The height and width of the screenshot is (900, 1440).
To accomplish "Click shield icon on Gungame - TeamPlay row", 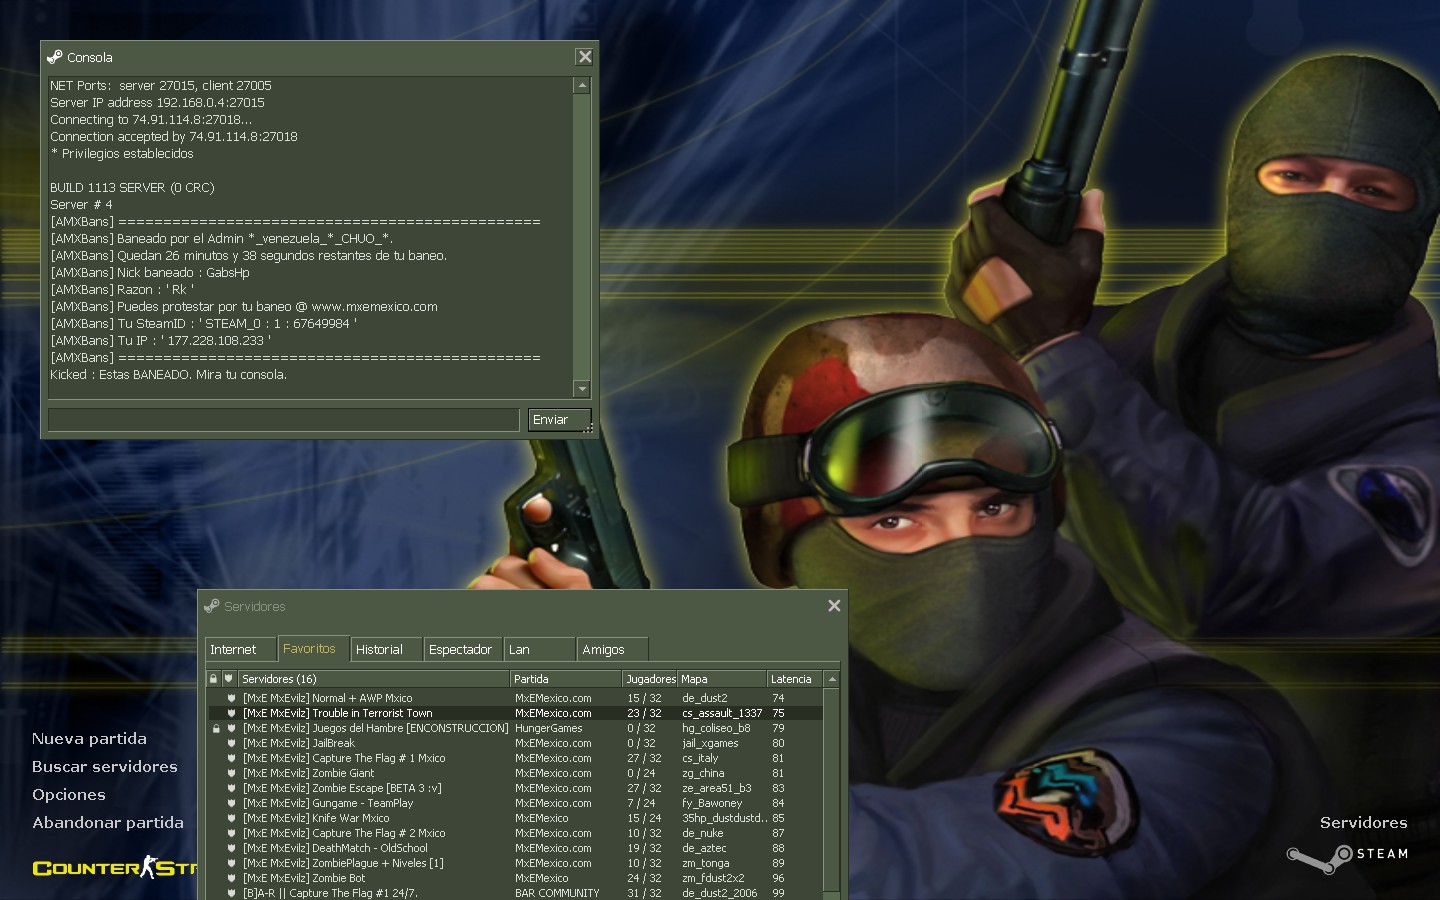I will pos(231,804).
